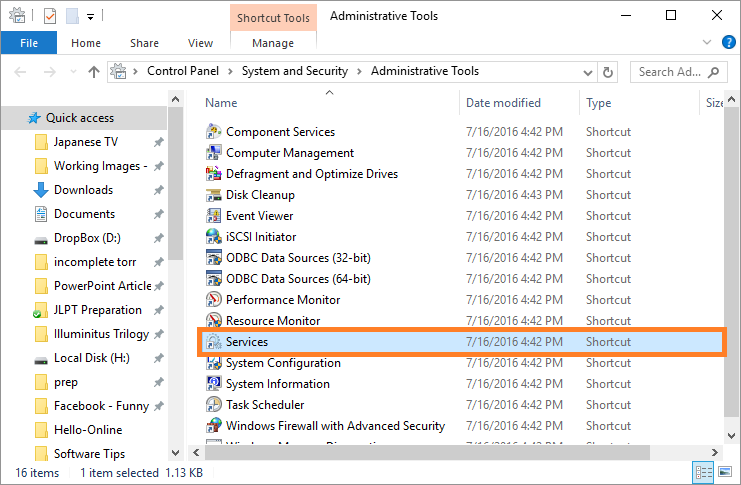This screenshot has width=741, height=485.
Task: Open the Share ribbon tab
Action: pyautogui.click(x=144, y=43)
